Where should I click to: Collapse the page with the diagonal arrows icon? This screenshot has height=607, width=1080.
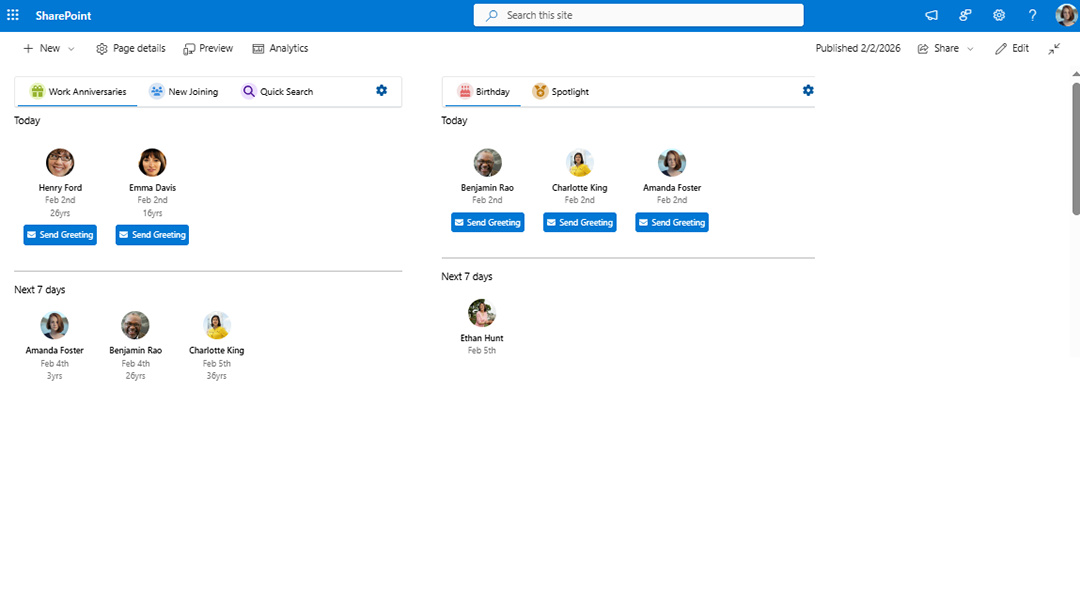tap(1053, 48)
